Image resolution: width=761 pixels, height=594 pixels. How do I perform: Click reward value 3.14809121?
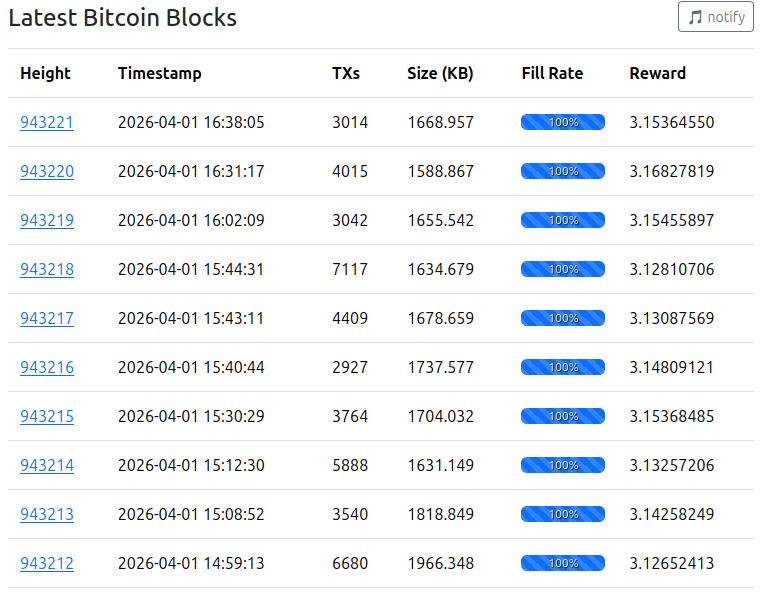pyautogui.click(x=672, y=367)
